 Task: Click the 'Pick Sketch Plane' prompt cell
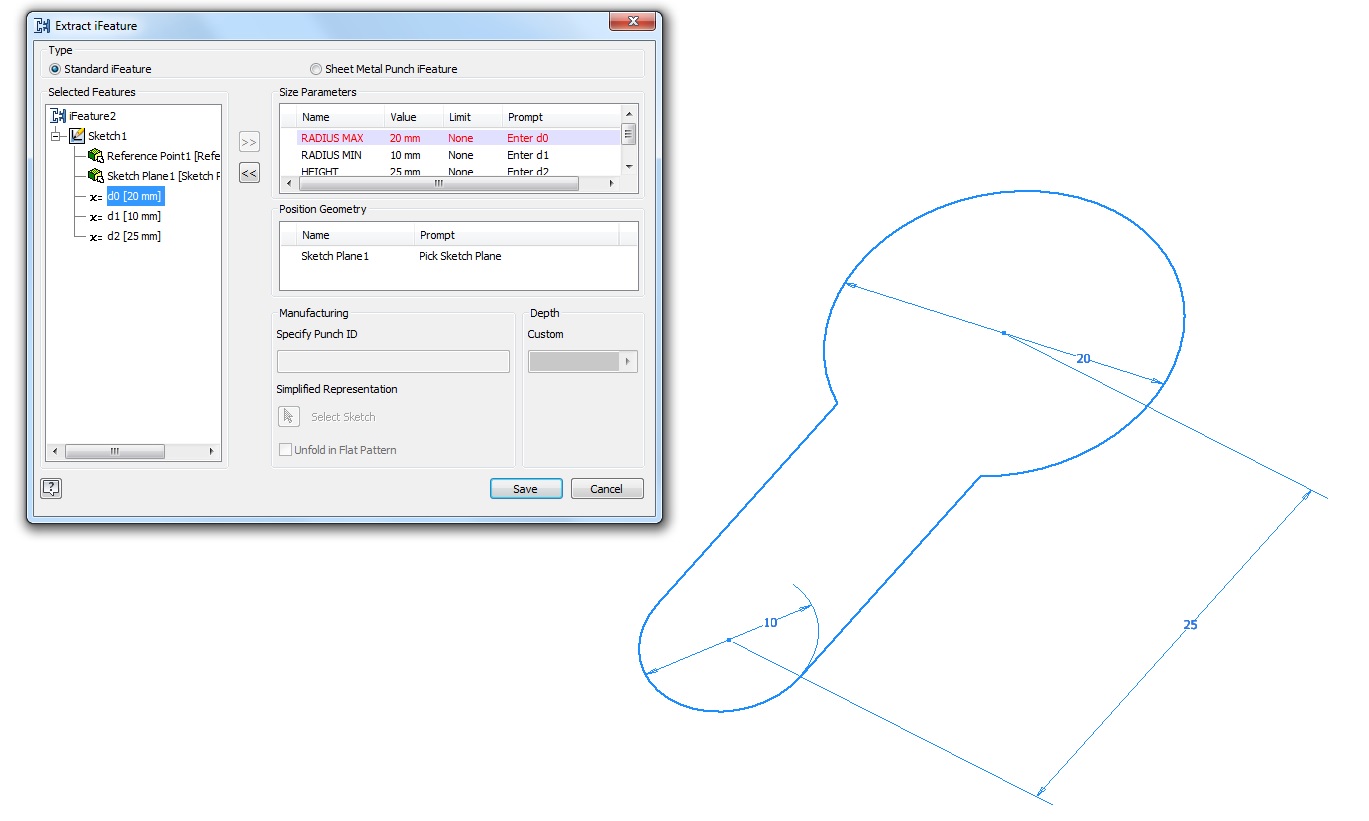460,256
